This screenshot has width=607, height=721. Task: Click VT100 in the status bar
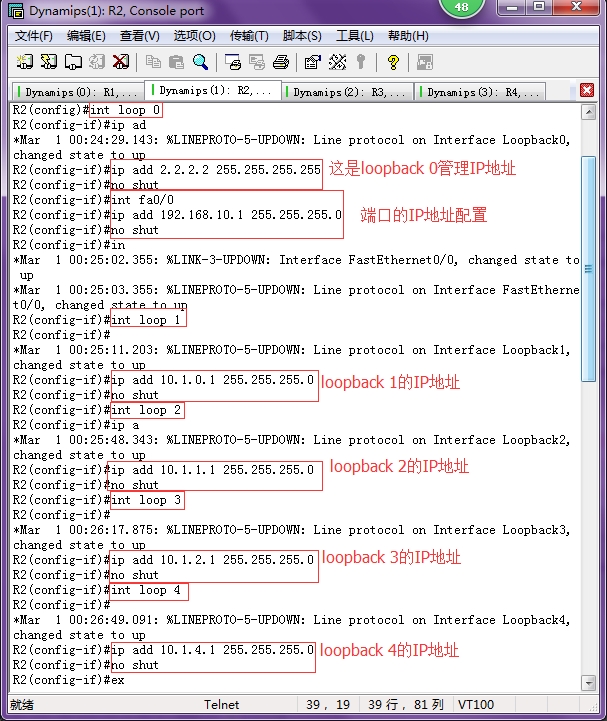pyautogui.click(x=476, y=704)
